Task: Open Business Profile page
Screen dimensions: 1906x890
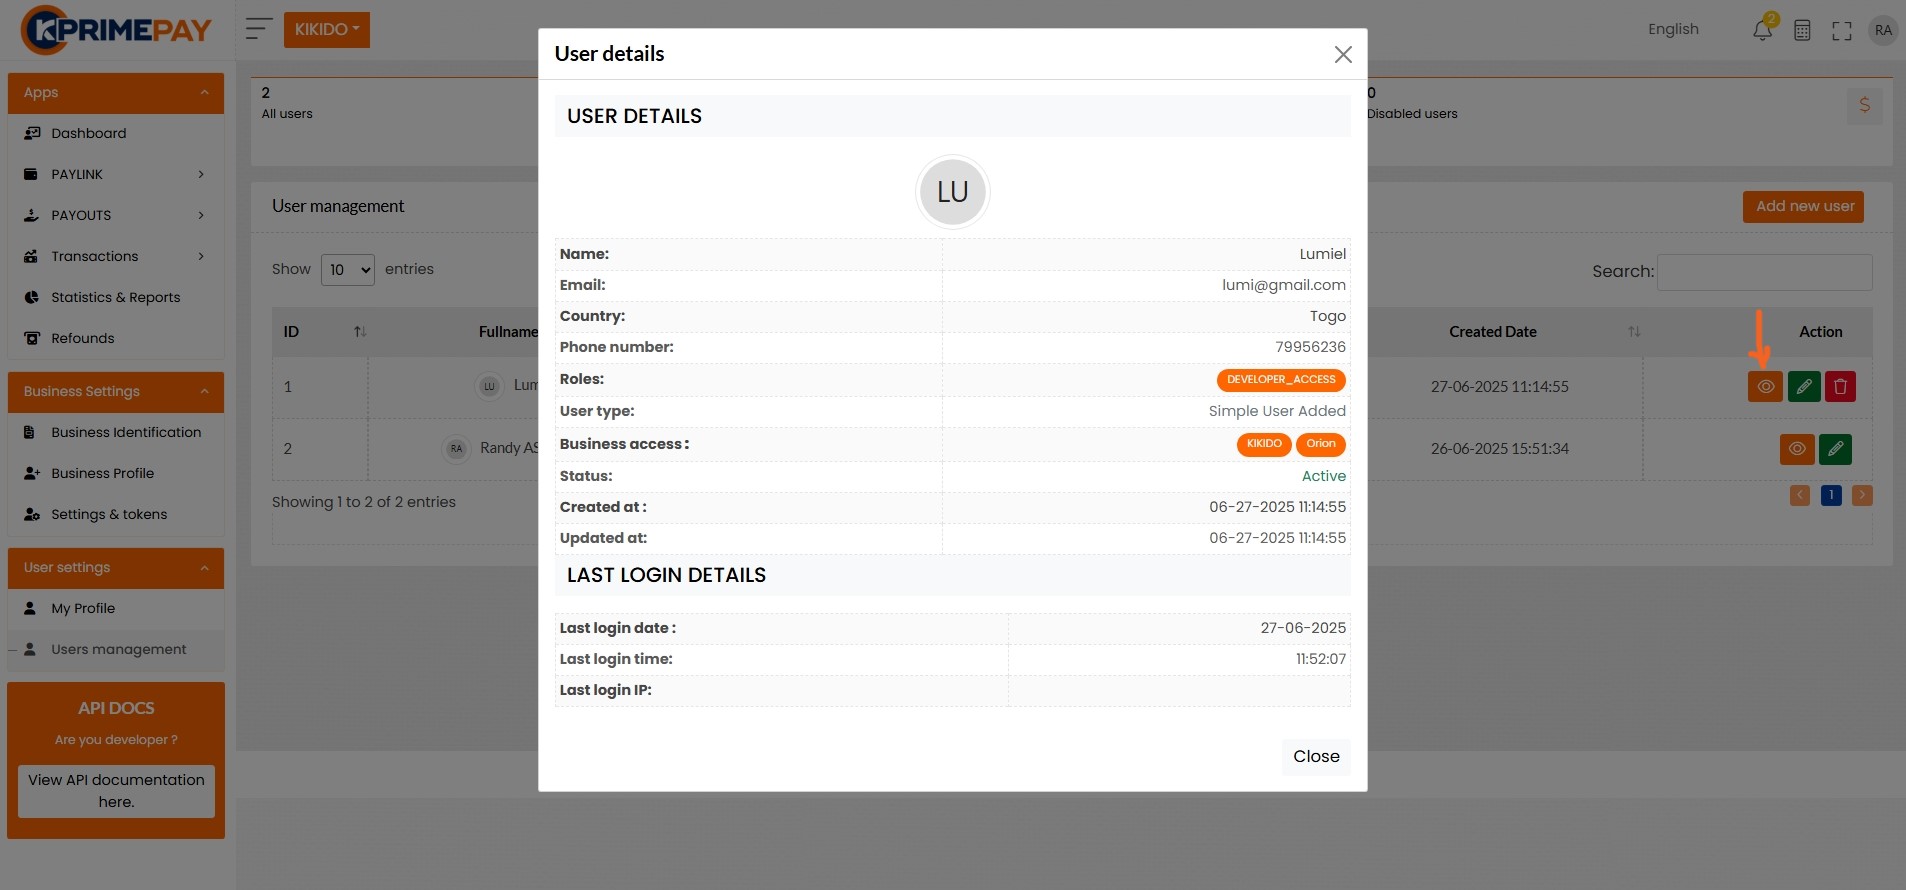Action: [x=116, y=473]
